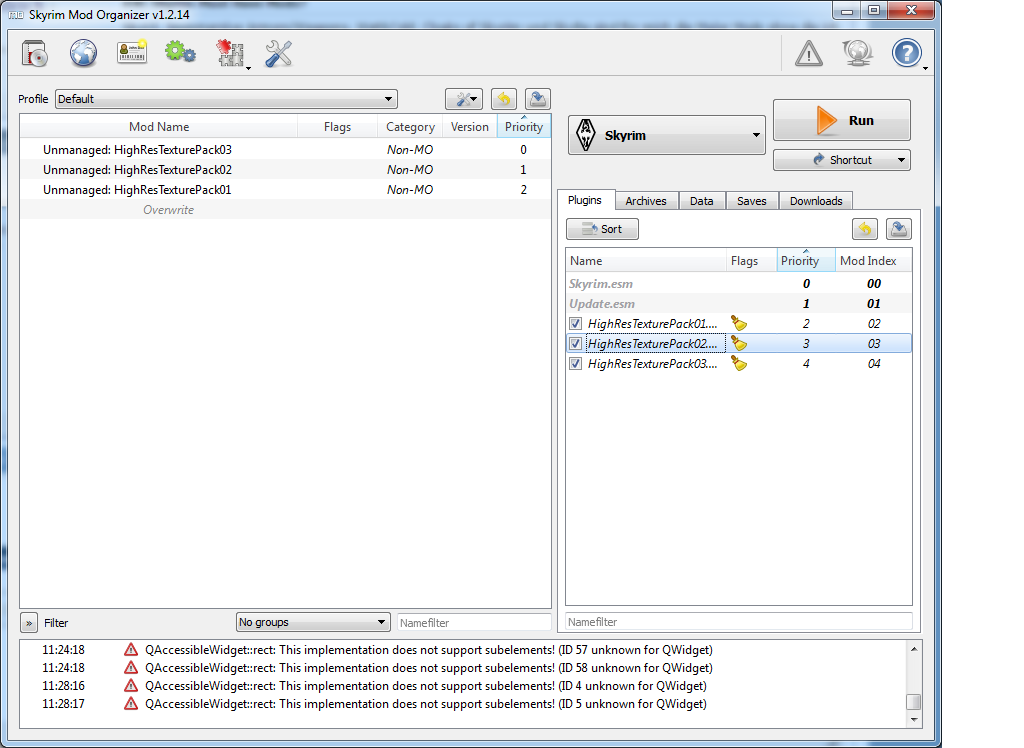
Task: Switch to the Downloads tab
Action: pos(816,201)
